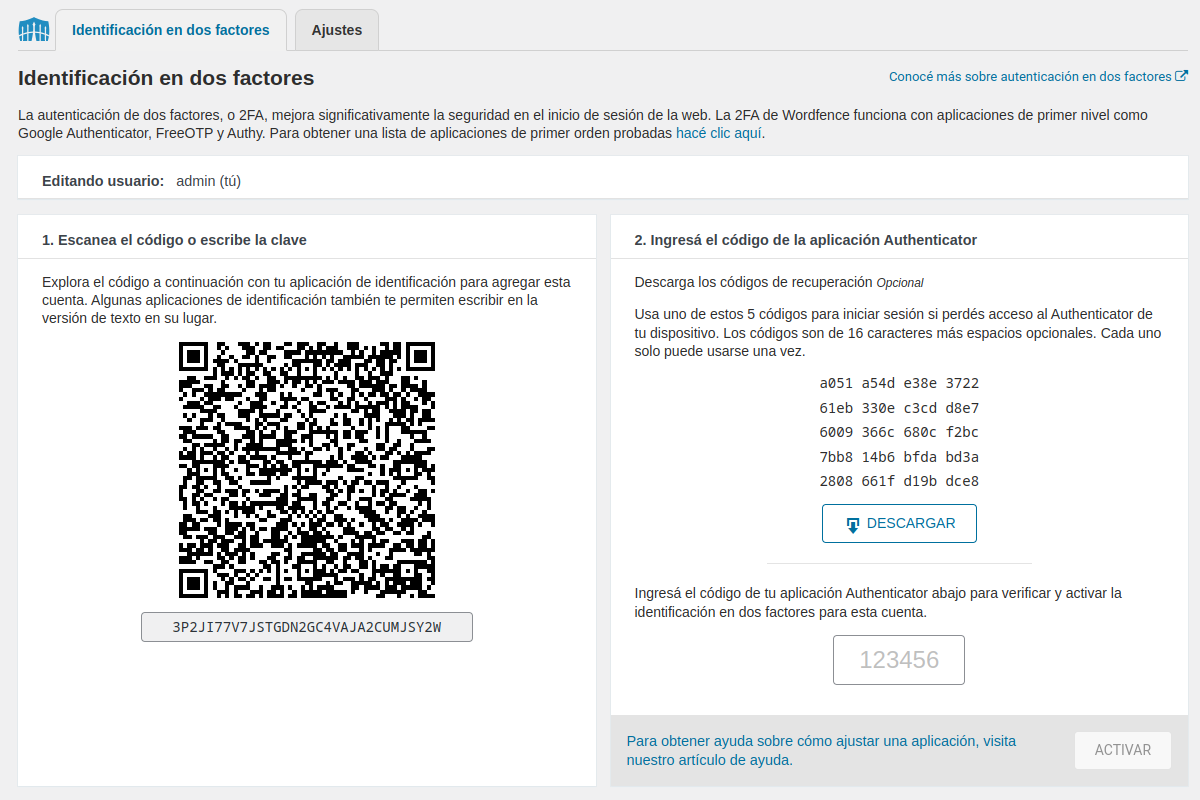The height and width of the screenshot is (800, 1200).
Task: Click heading '1. Escanea el código o escribe la clave'
Action: click(x=174, y=240)
